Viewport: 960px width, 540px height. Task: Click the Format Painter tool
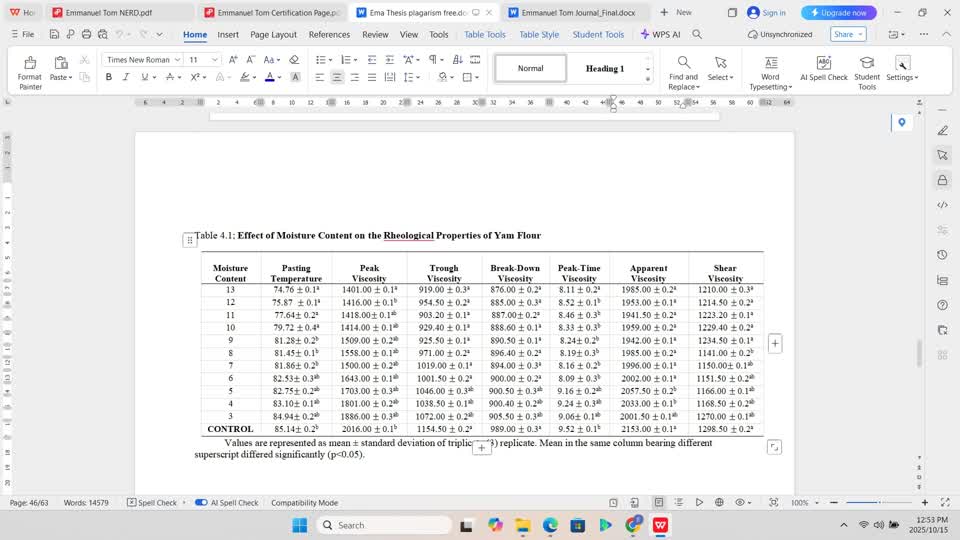[x=30, y=71]
